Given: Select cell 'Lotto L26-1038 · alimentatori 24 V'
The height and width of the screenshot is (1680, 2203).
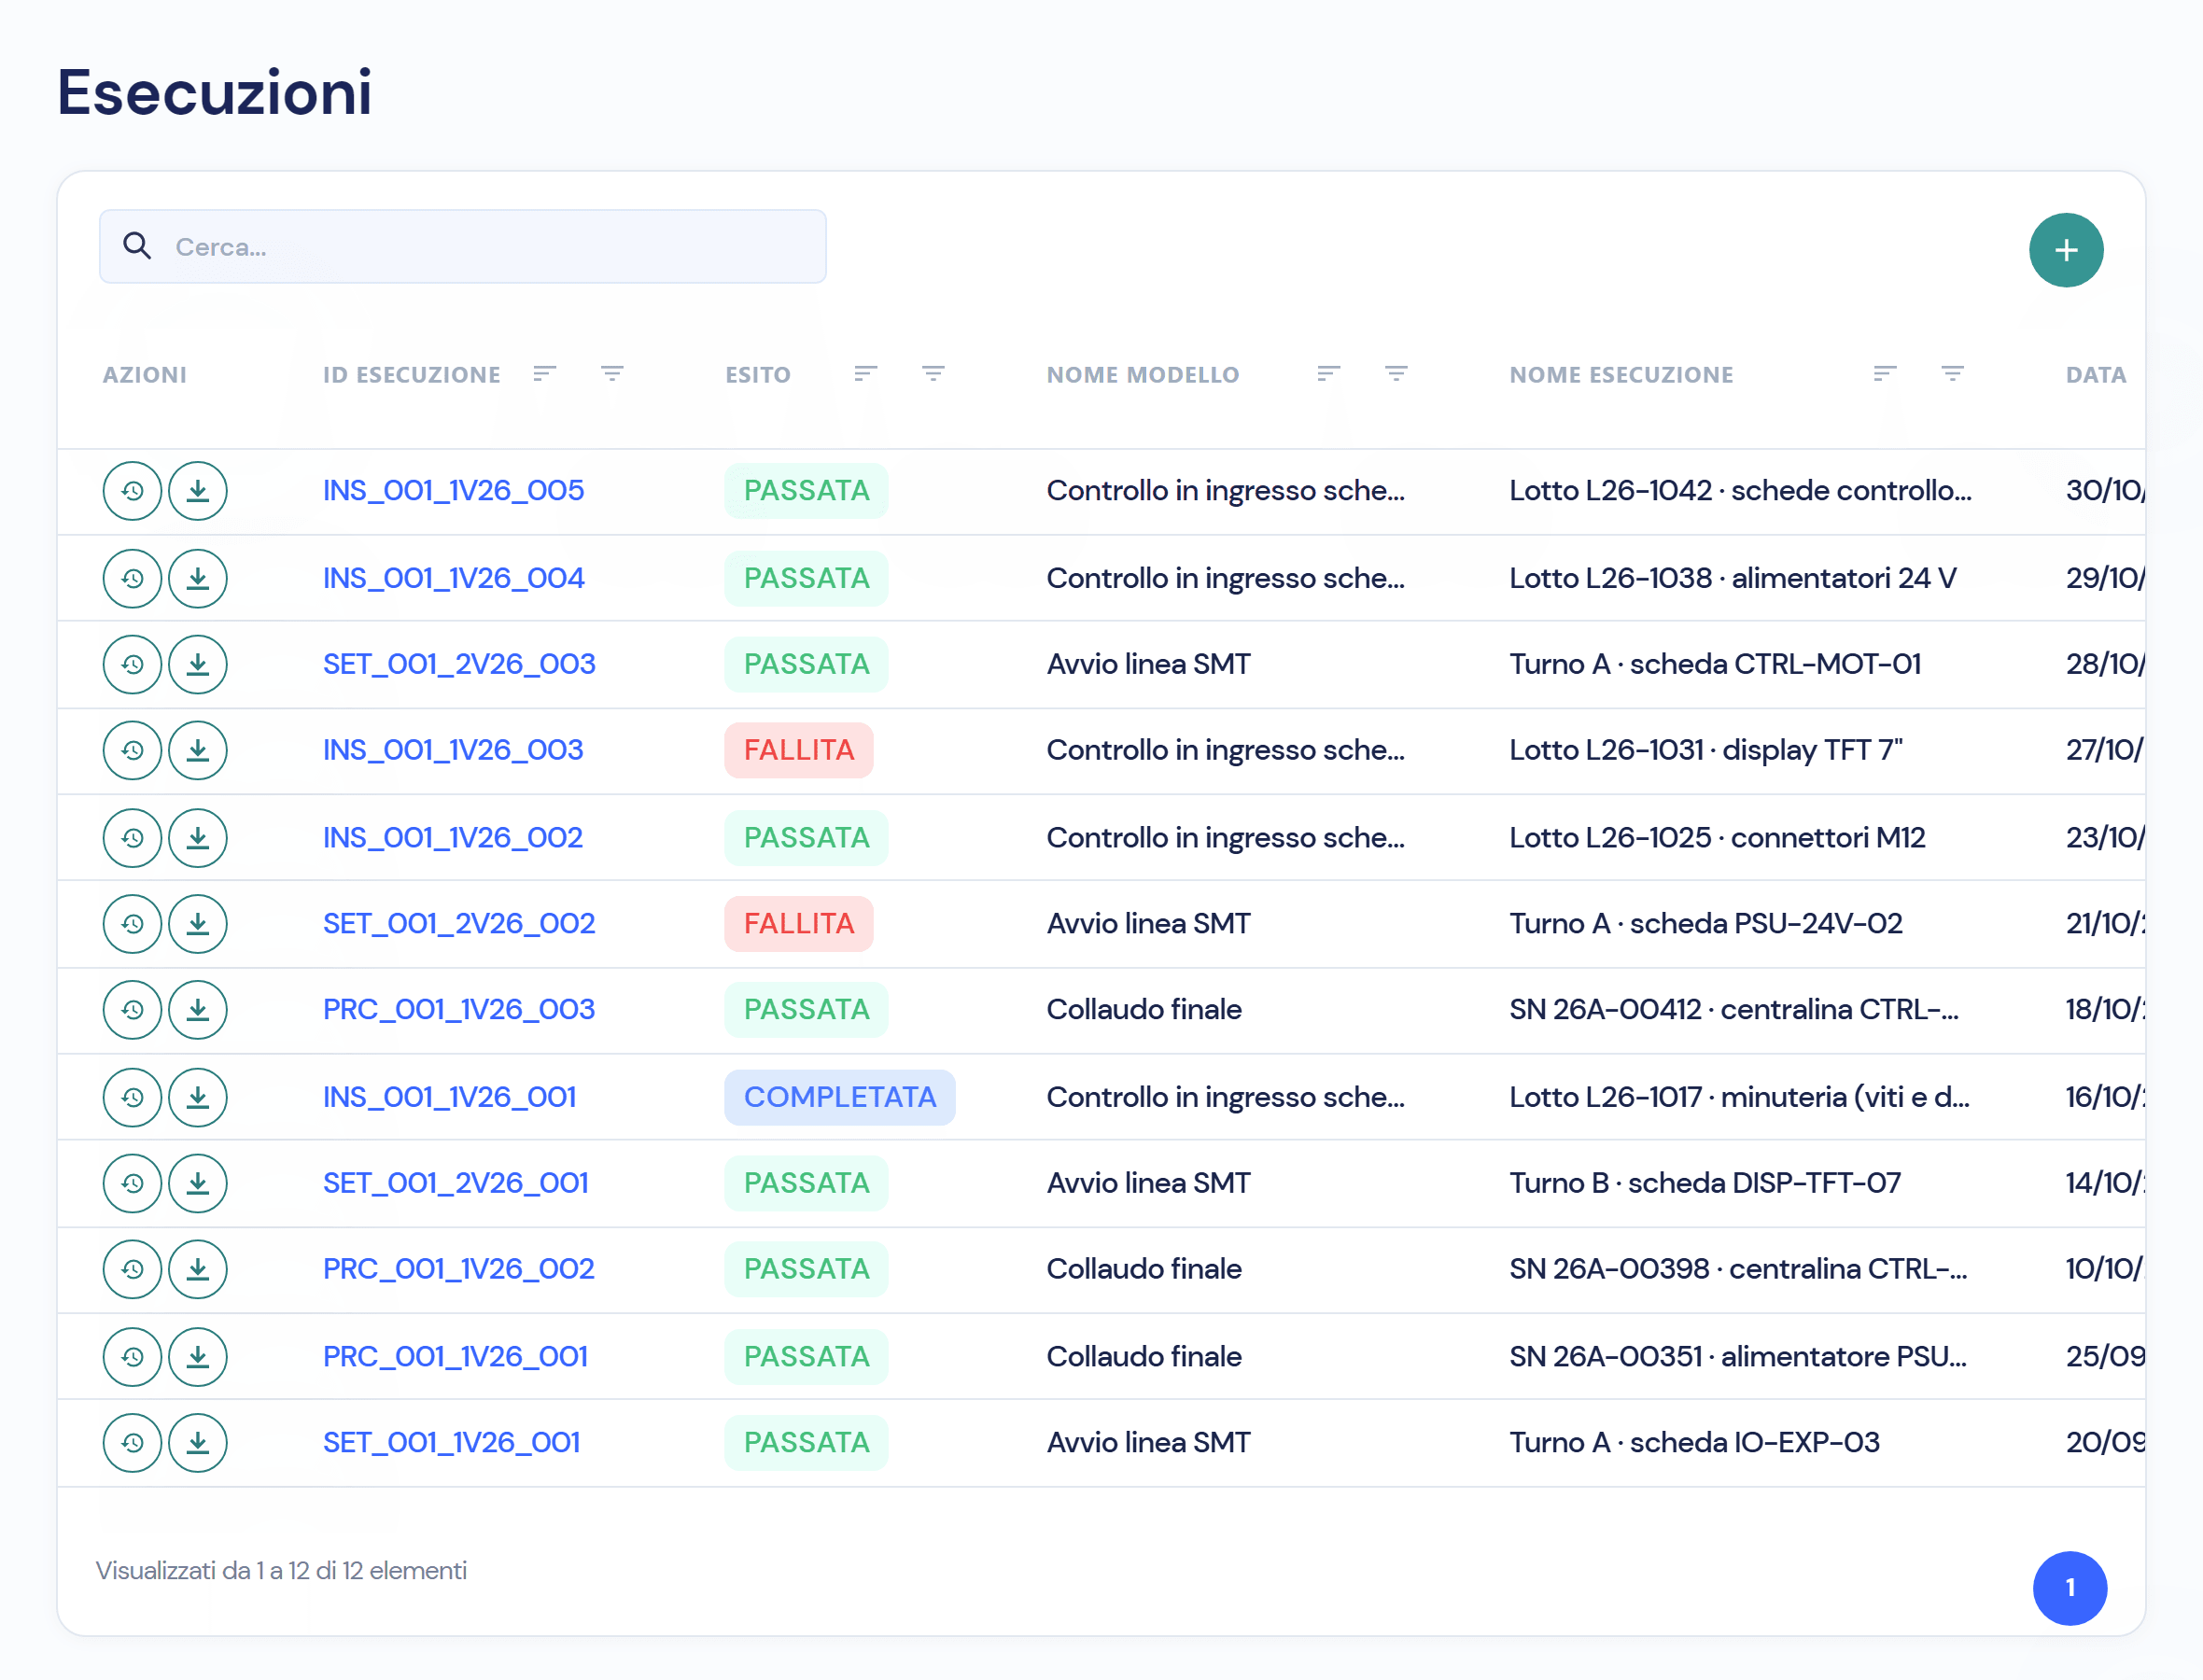Looking at the screenshot, I should point(1732,578).
